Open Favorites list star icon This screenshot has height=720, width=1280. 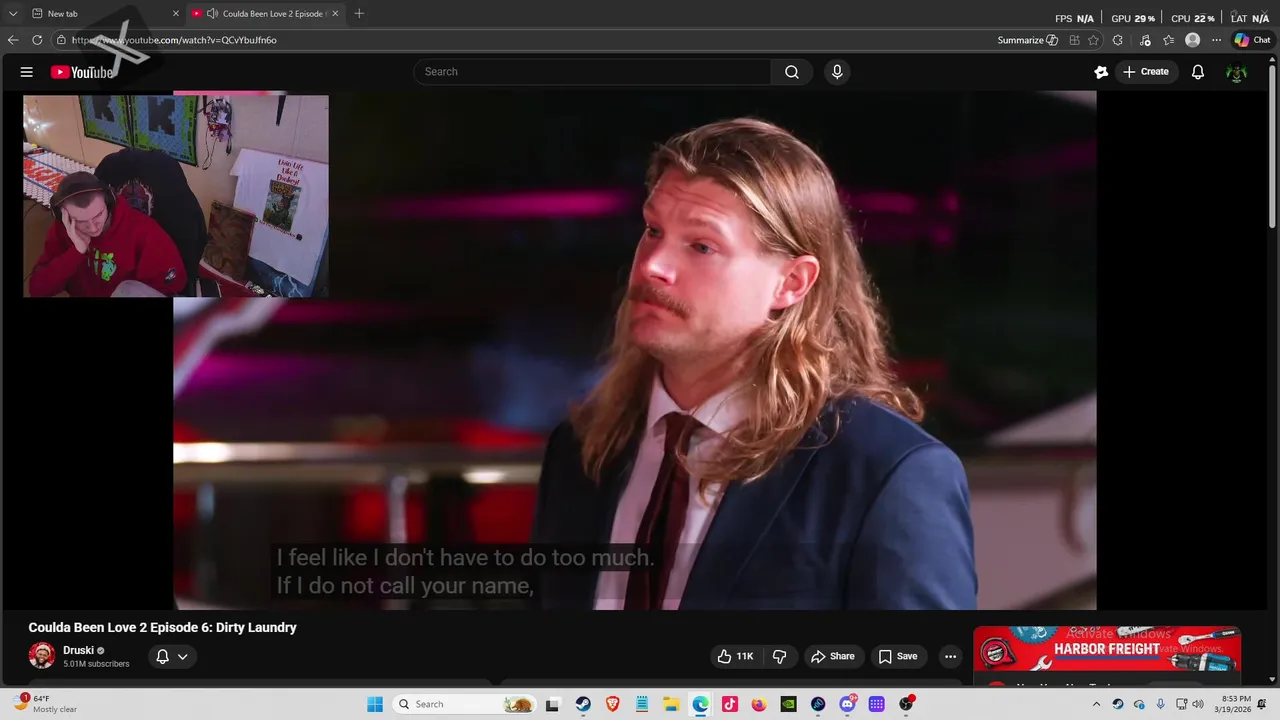1168,40
